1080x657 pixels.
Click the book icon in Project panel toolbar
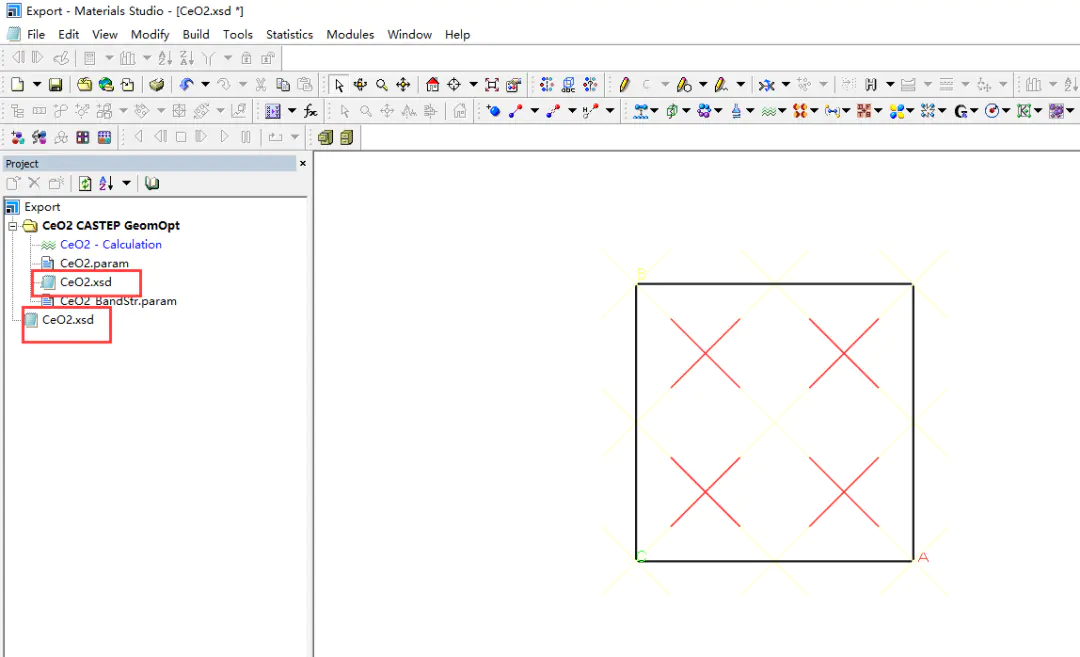[152, 183]
